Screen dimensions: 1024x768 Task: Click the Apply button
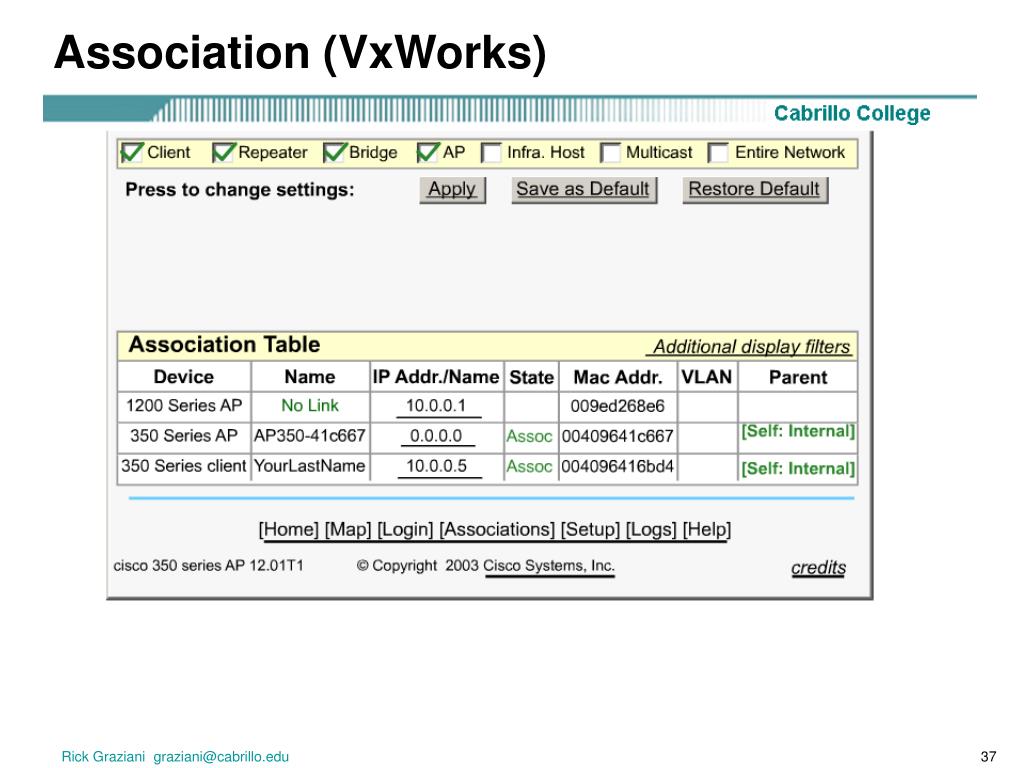[453, 190]
